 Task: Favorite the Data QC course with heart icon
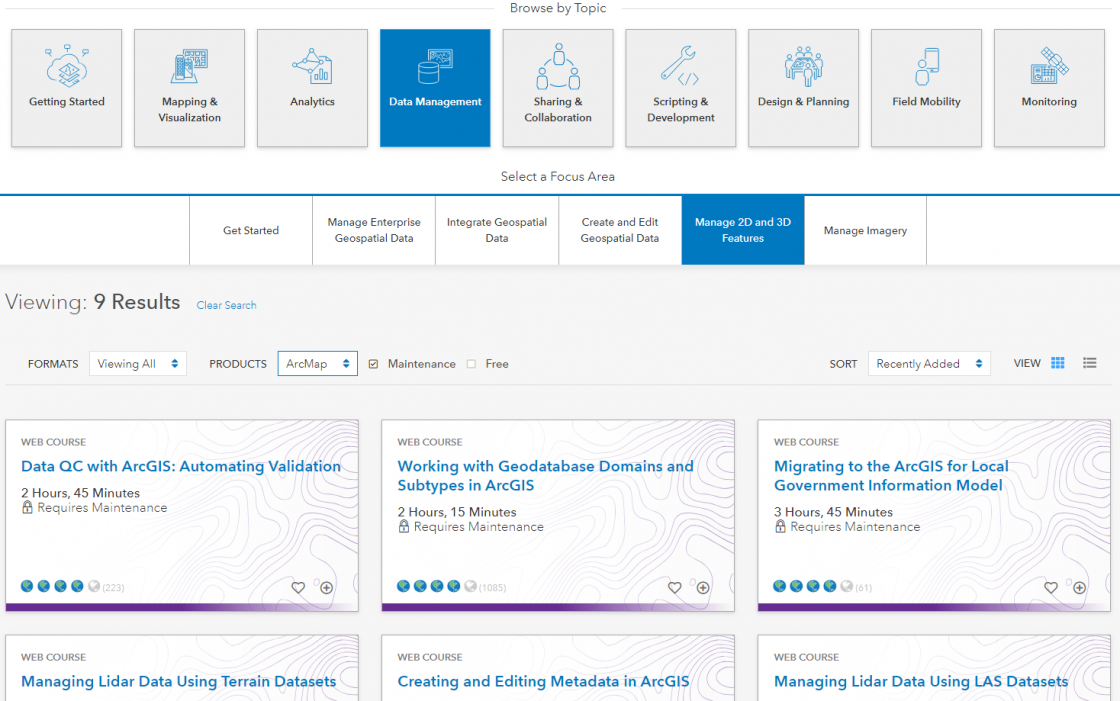298,588
